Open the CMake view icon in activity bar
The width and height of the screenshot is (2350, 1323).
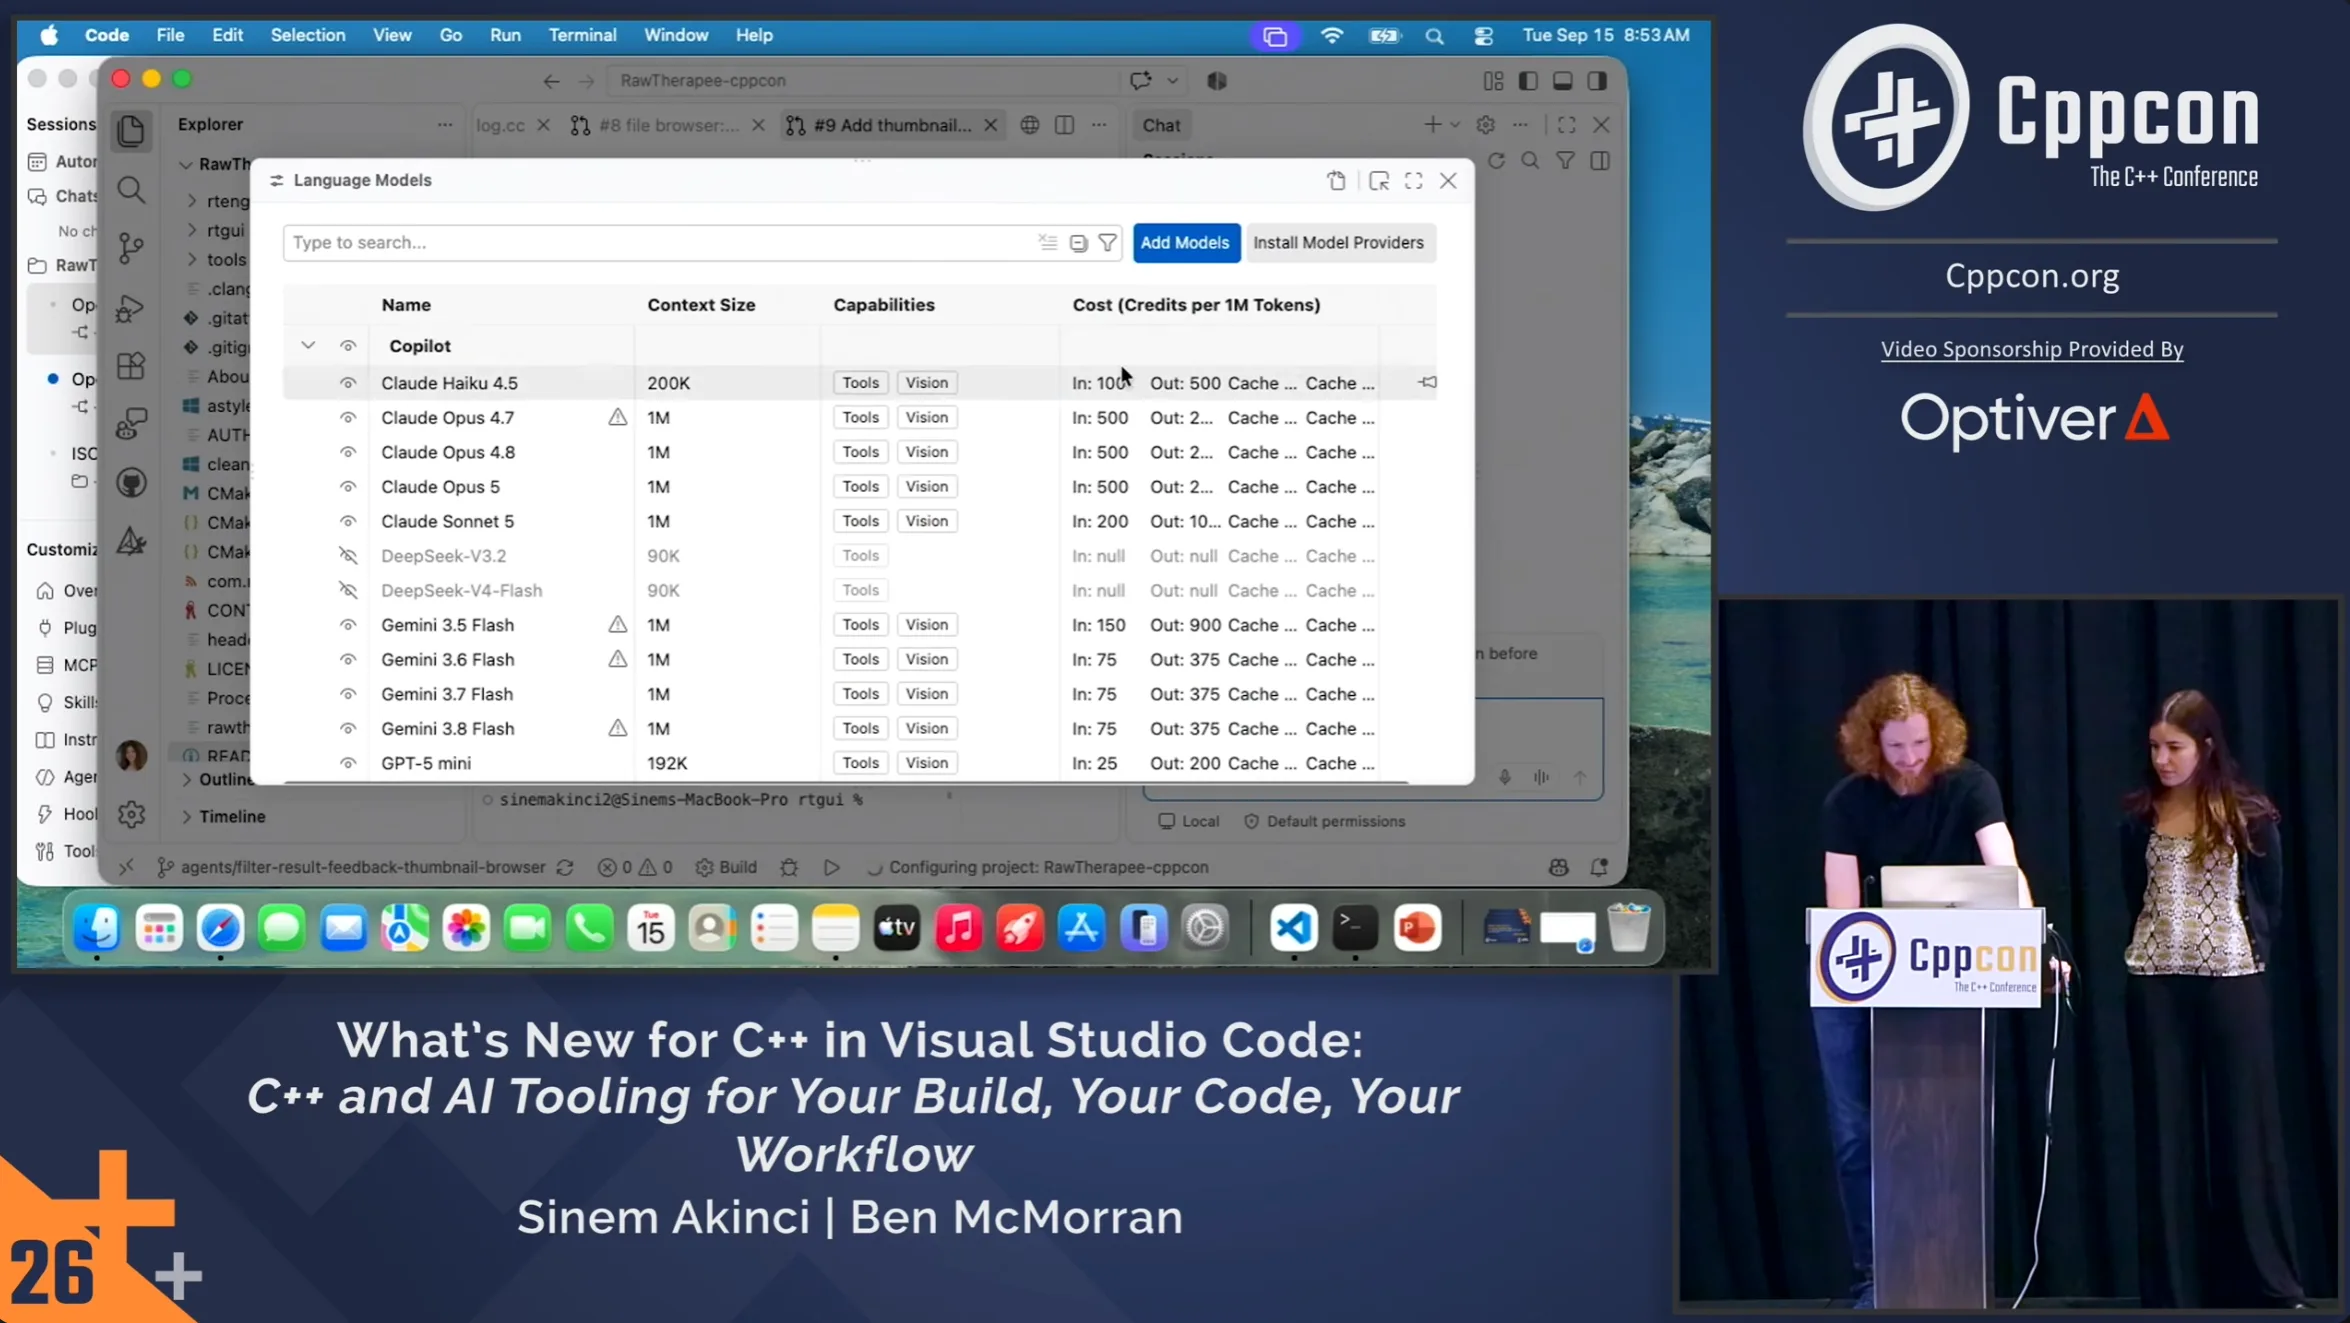pyautogui.click(x=131, y=542)
